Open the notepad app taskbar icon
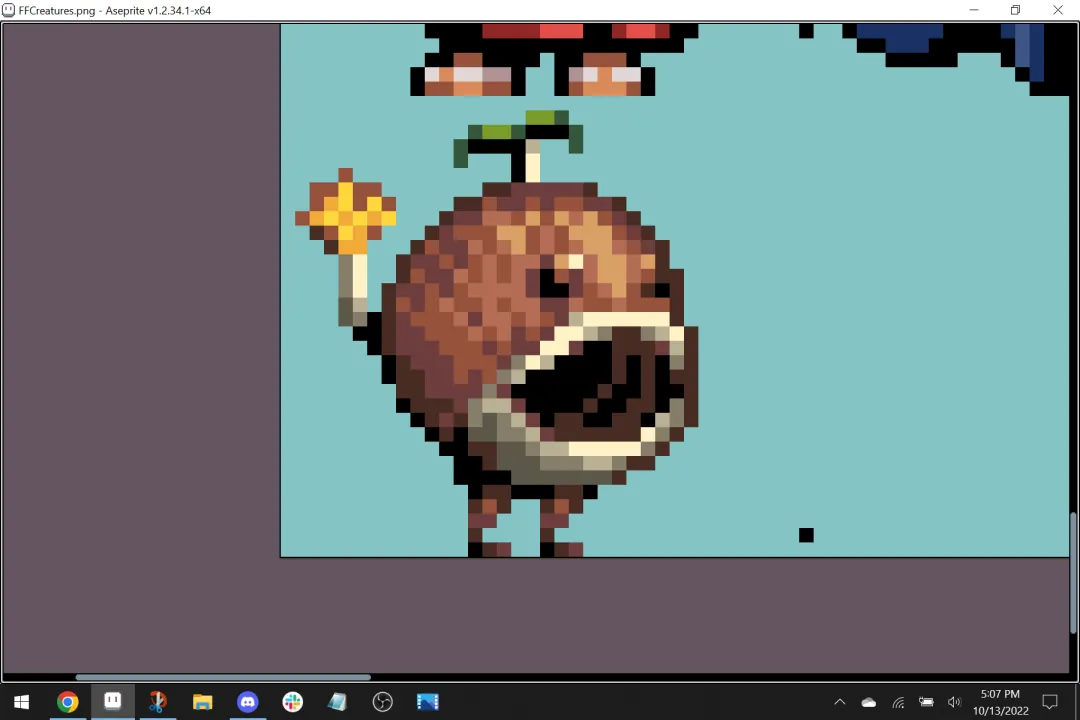The height and width of the screenshot is (720, 1080). pos(338,701)
